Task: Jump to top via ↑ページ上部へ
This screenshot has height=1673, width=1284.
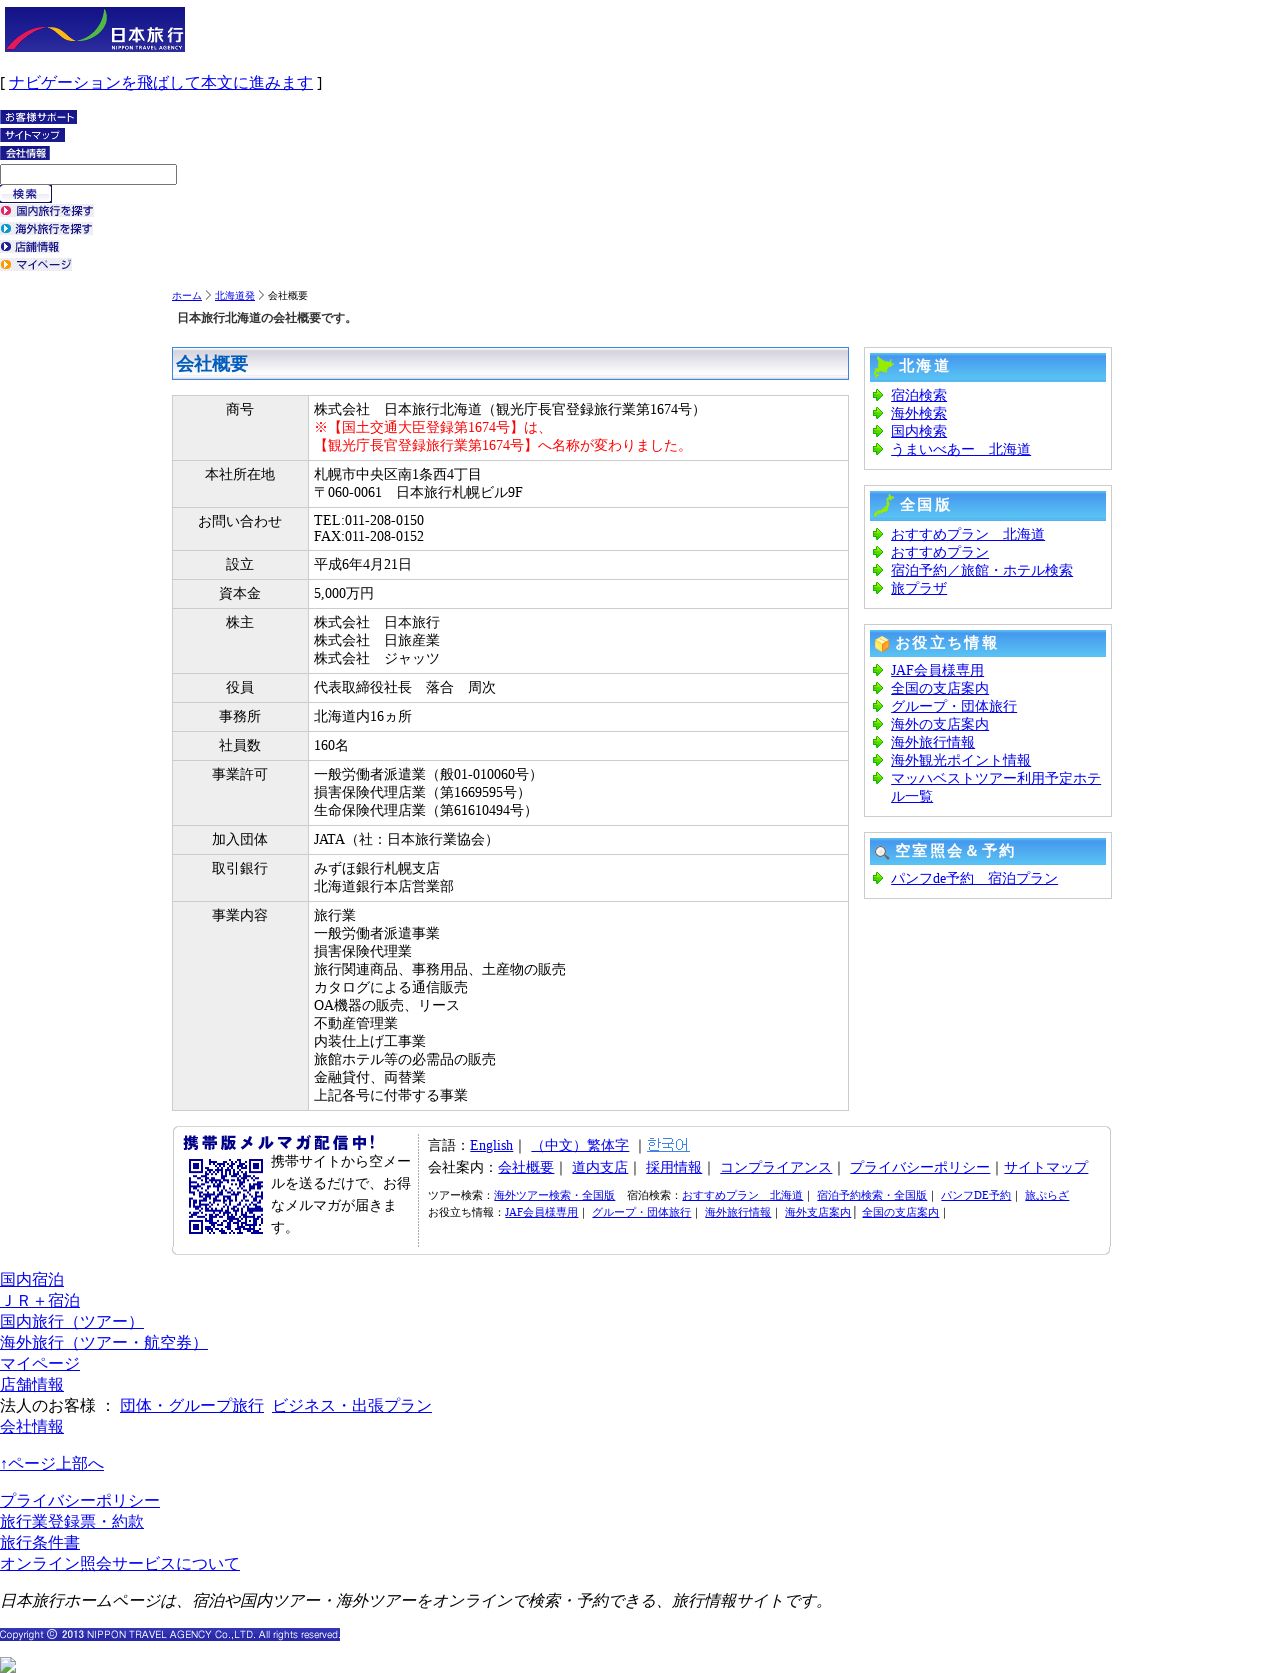Action: [x=52, y=1463]
